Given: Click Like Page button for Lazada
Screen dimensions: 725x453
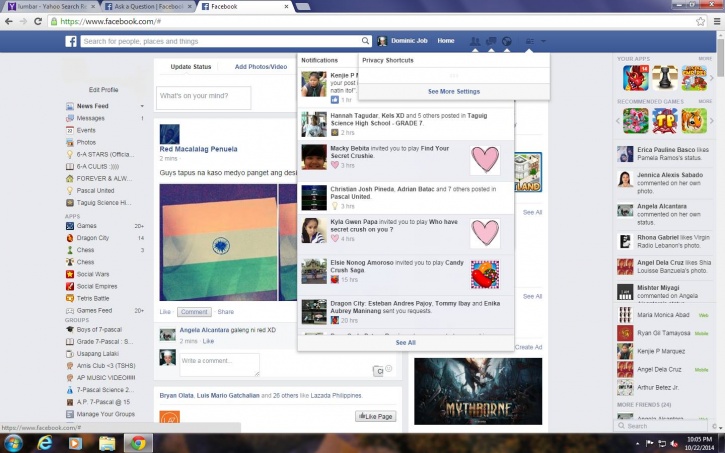Looking at the screenshot, I should tap(376, 416).
